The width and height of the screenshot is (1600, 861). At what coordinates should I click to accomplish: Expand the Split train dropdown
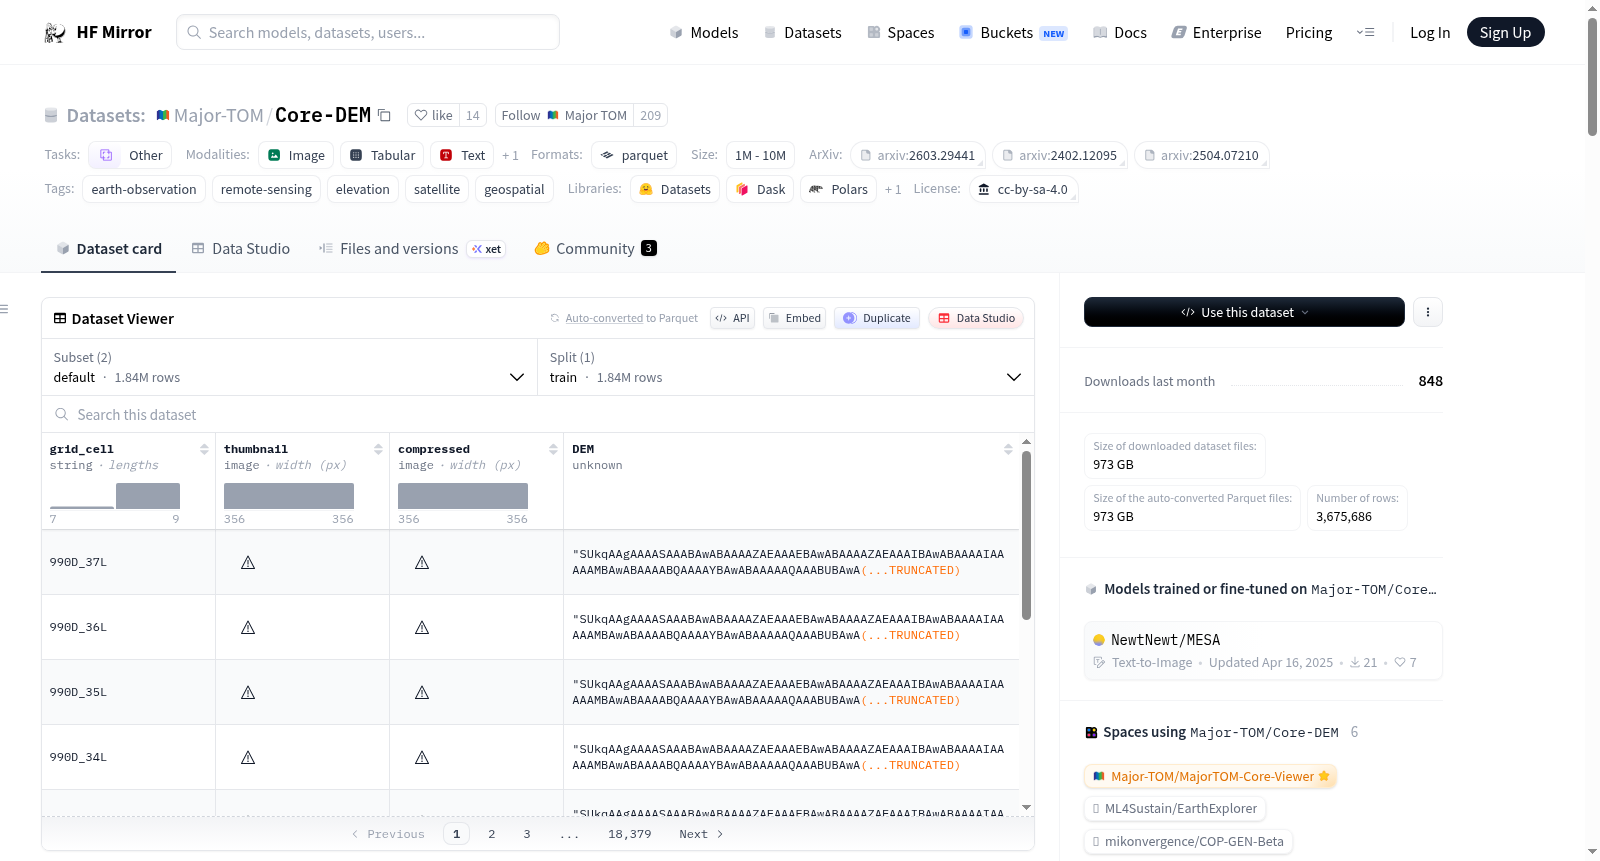pyautogui.click(x=786, y=367)
